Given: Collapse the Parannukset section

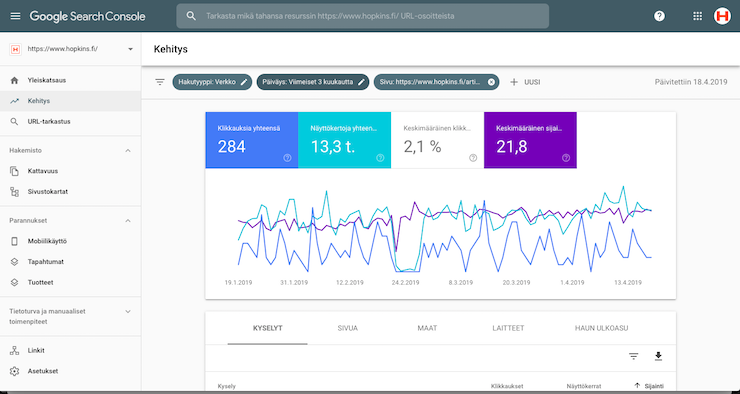Looking at the screenshot, I should (x=127, y=220).
